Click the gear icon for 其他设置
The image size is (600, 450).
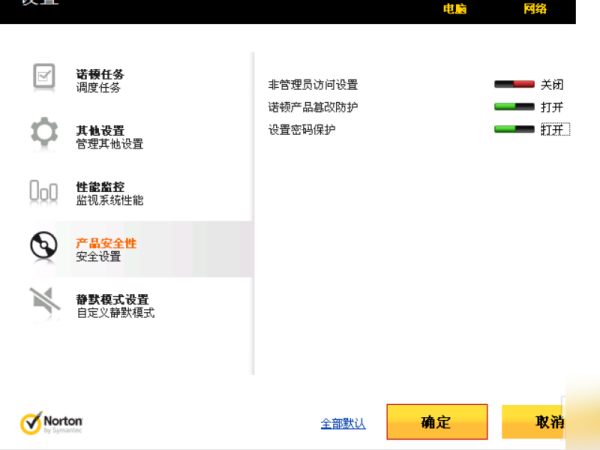tap(44, 132)
